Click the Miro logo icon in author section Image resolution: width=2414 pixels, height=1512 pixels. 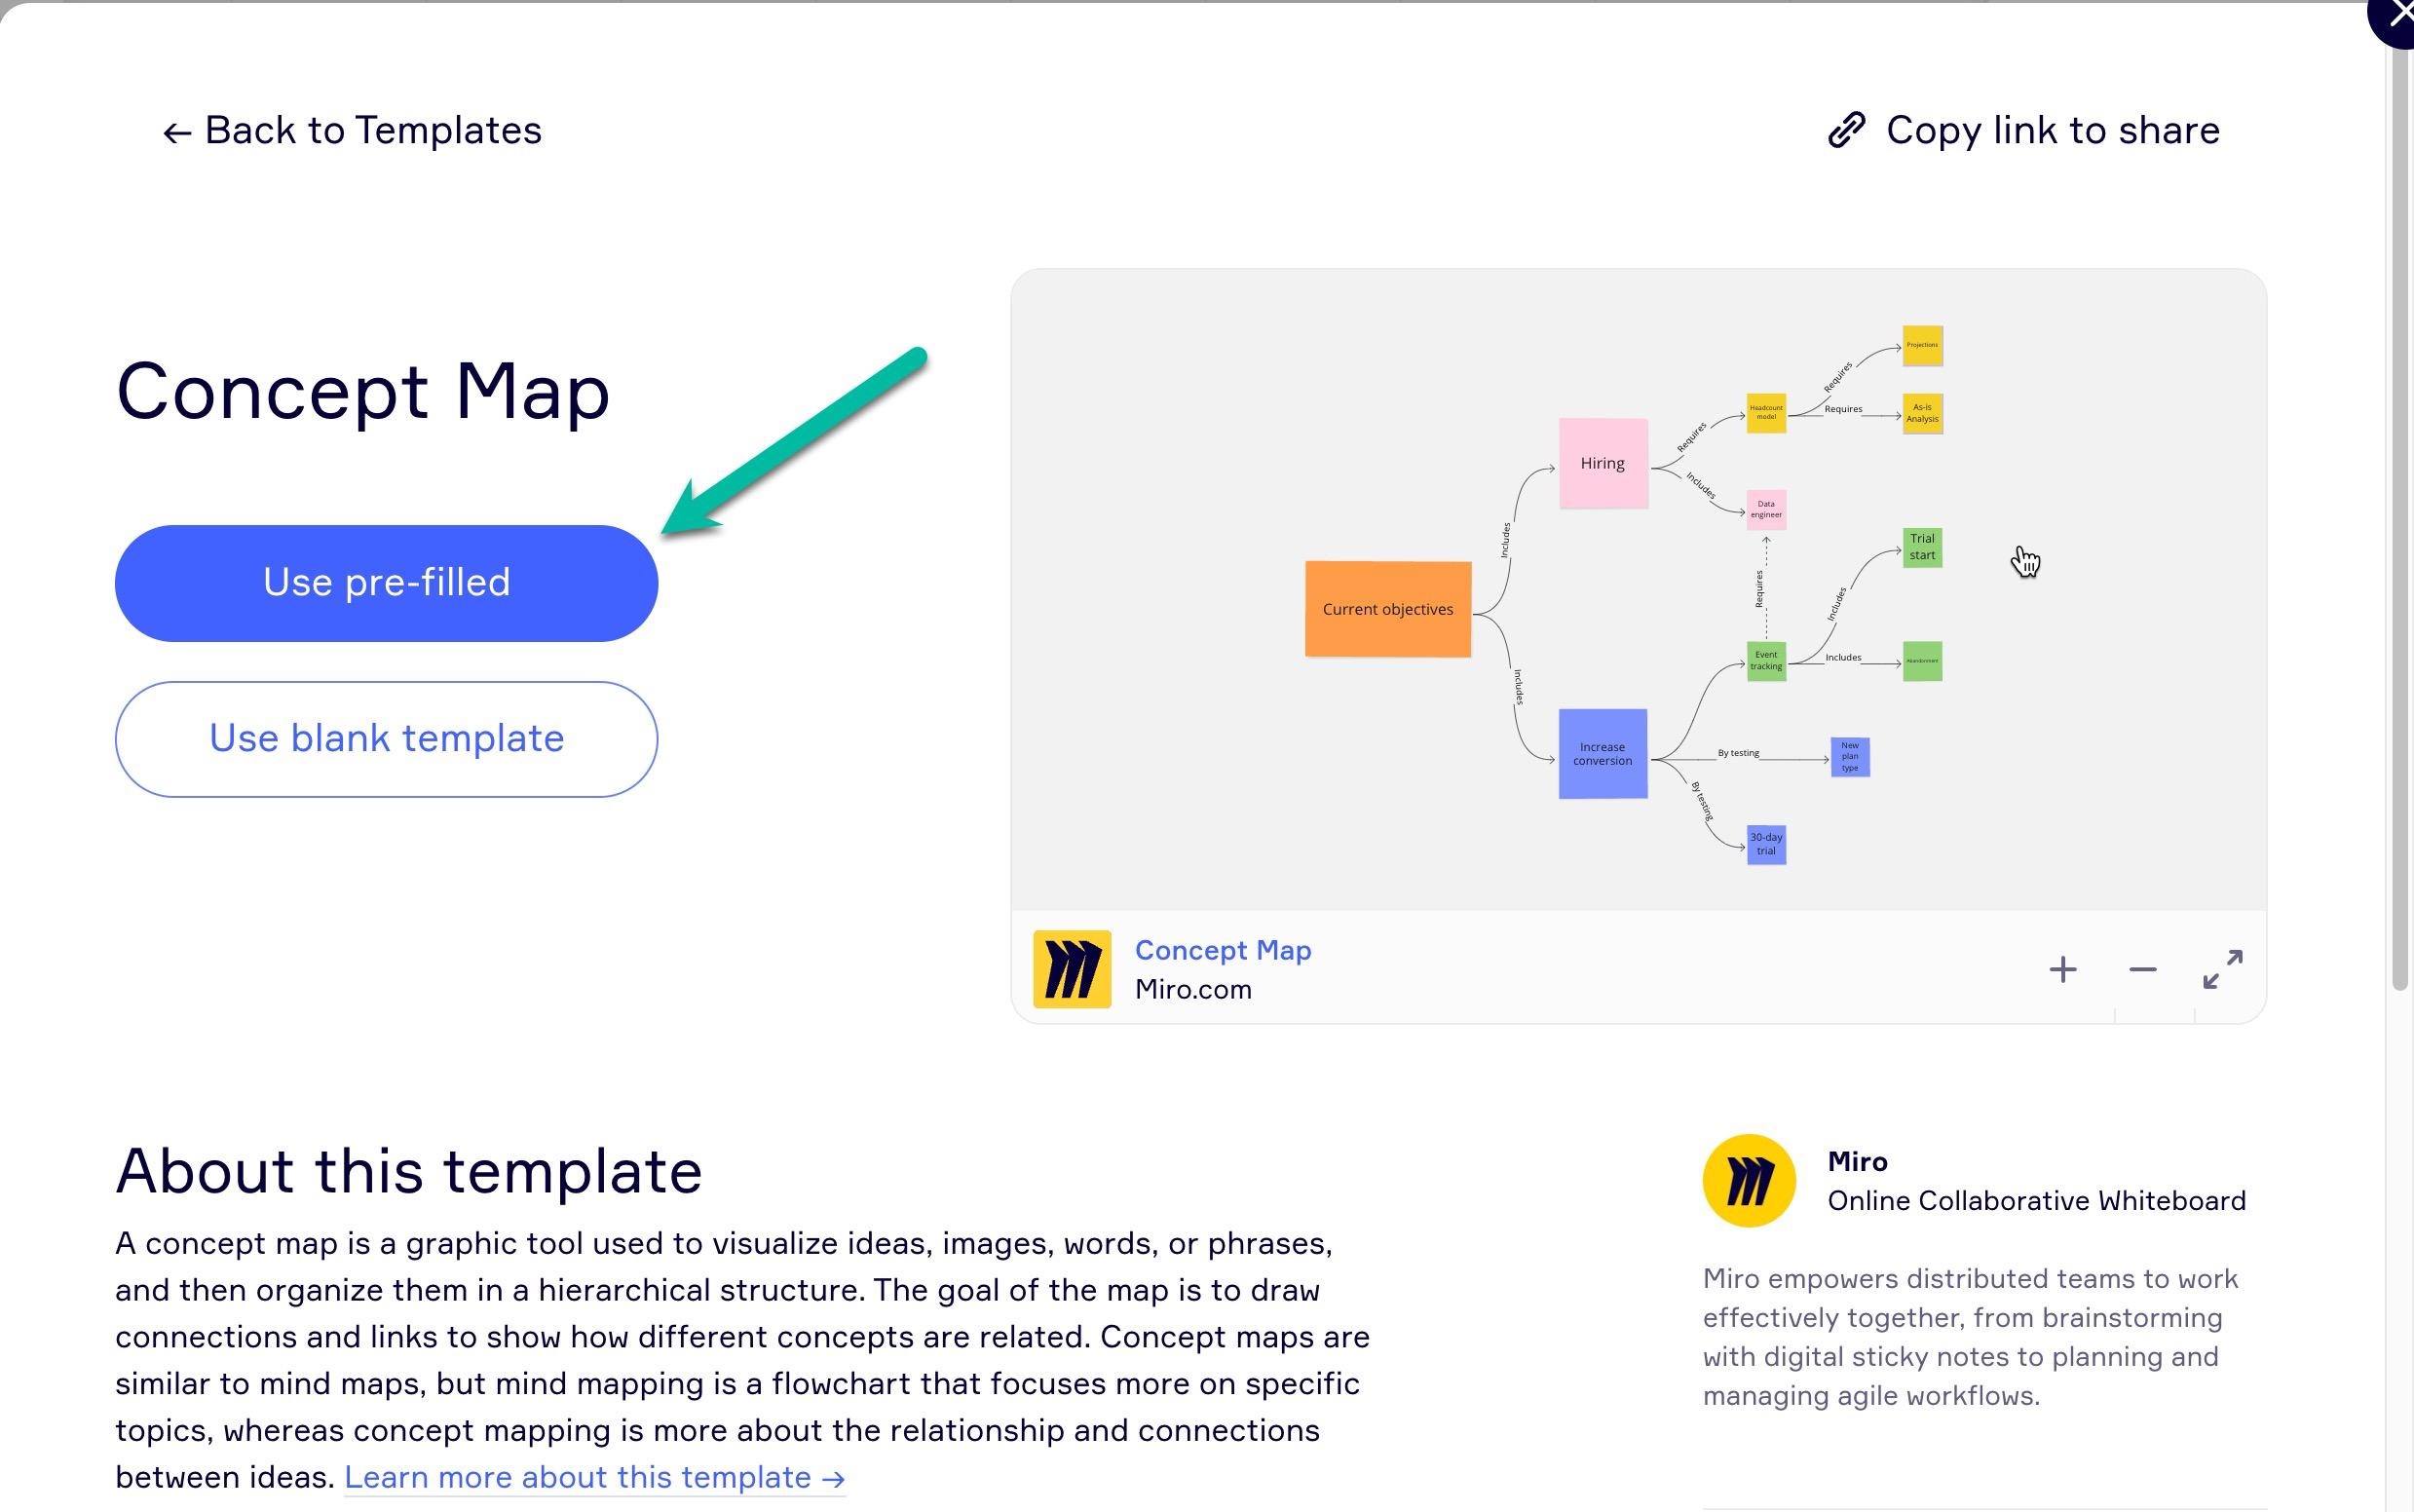[x=1749, y=1181]
